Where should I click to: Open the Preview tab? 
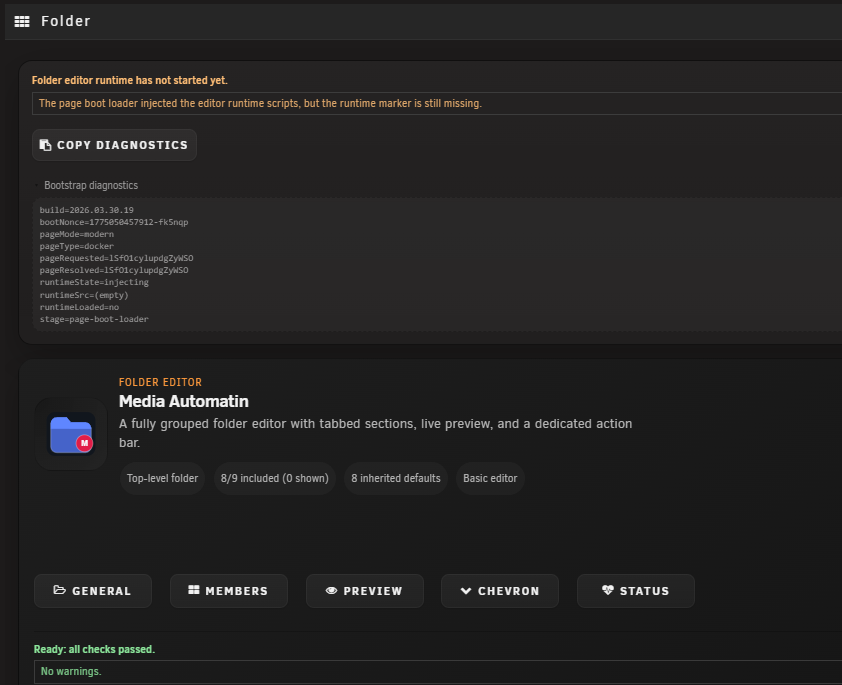click(365, 591)
